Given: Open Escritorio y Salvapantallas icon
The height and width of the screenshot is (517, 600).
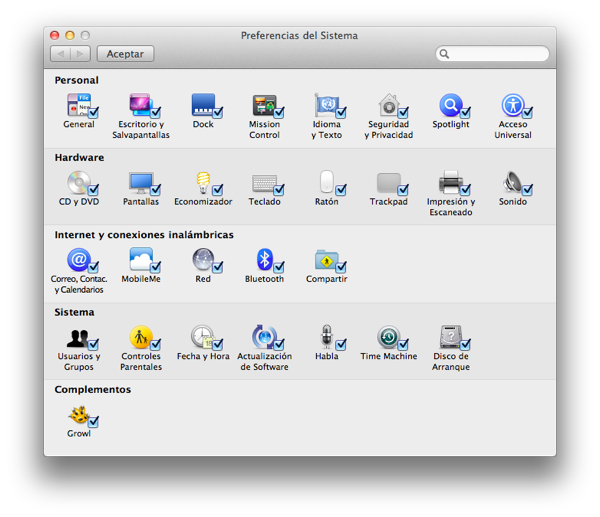Looking at the screenshot, I should click(140, 104).
